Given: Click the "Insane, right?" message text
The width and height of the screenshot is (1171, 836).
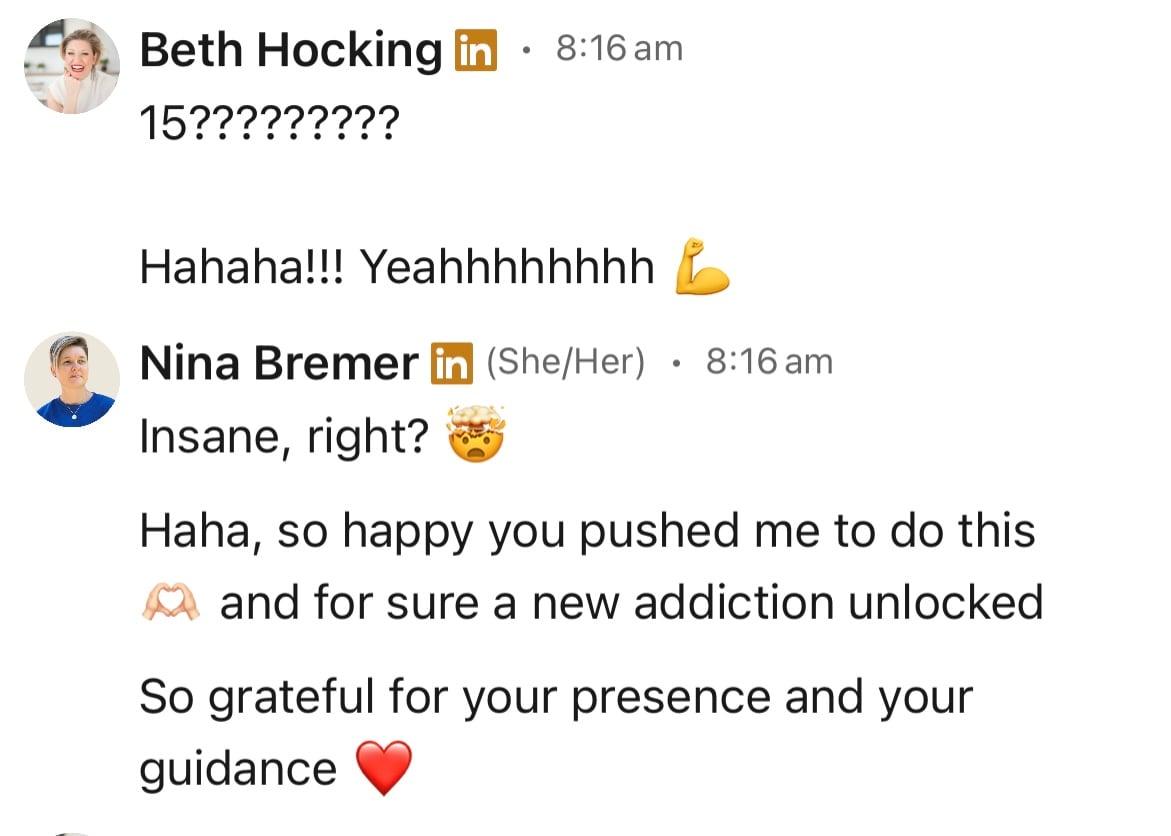Looking at the screenshot, I should point(285,437).
